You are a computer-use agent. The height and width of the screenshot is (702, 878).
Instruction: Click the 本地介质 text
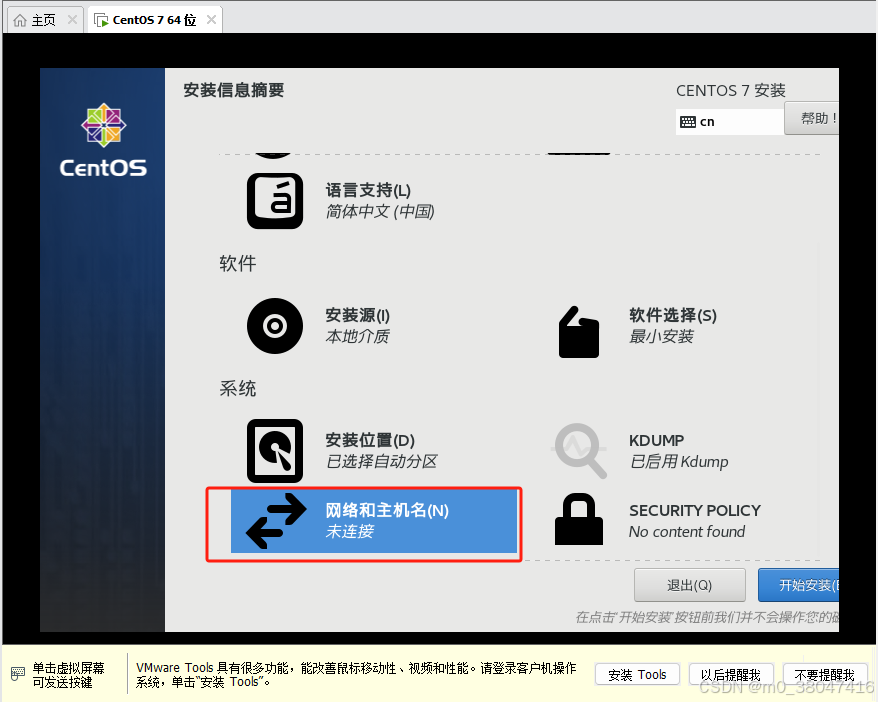point(357,336)
